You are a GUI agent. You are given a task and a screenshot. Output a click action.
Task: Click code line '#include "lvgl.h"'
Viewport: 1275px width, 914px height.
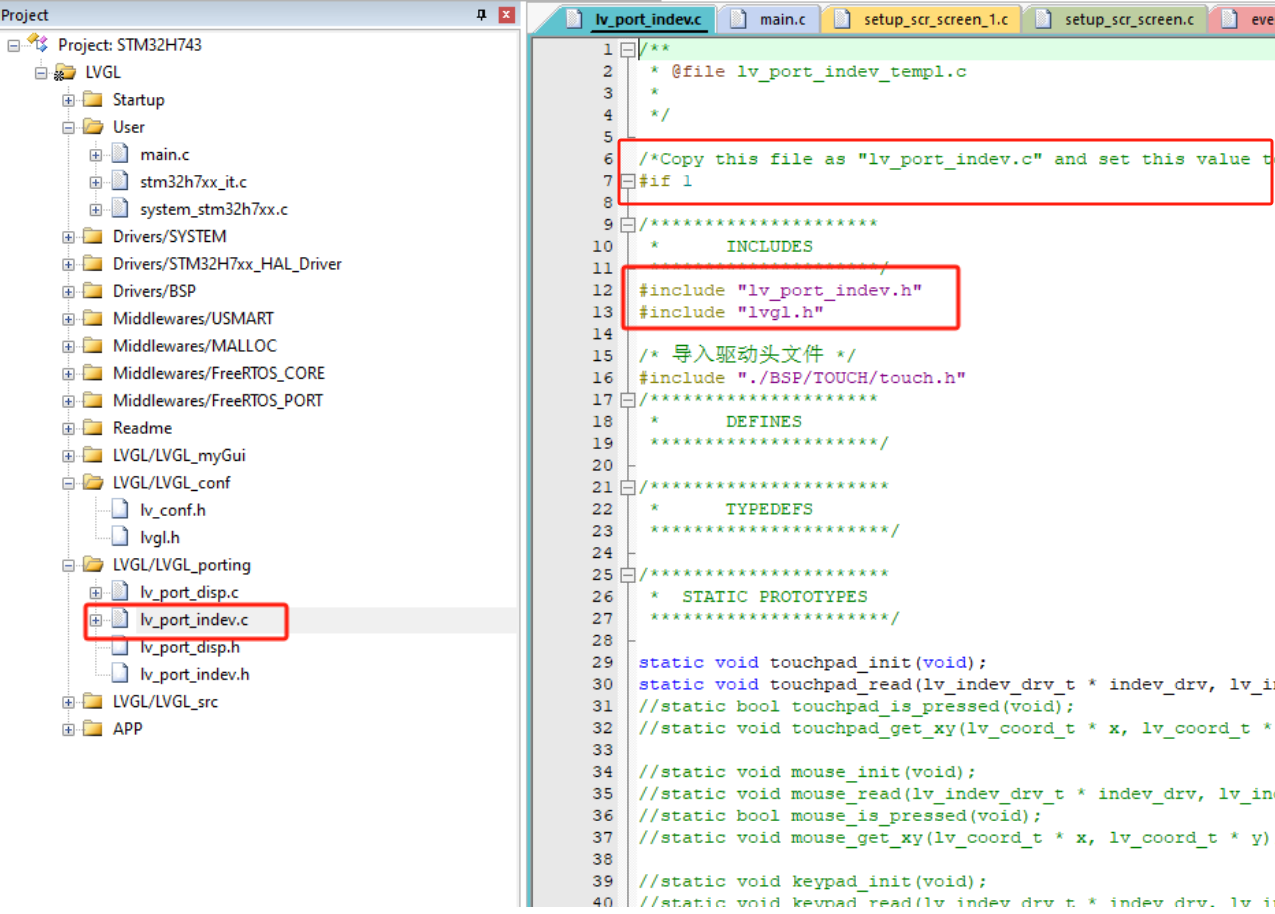click(x=731, y=312)
